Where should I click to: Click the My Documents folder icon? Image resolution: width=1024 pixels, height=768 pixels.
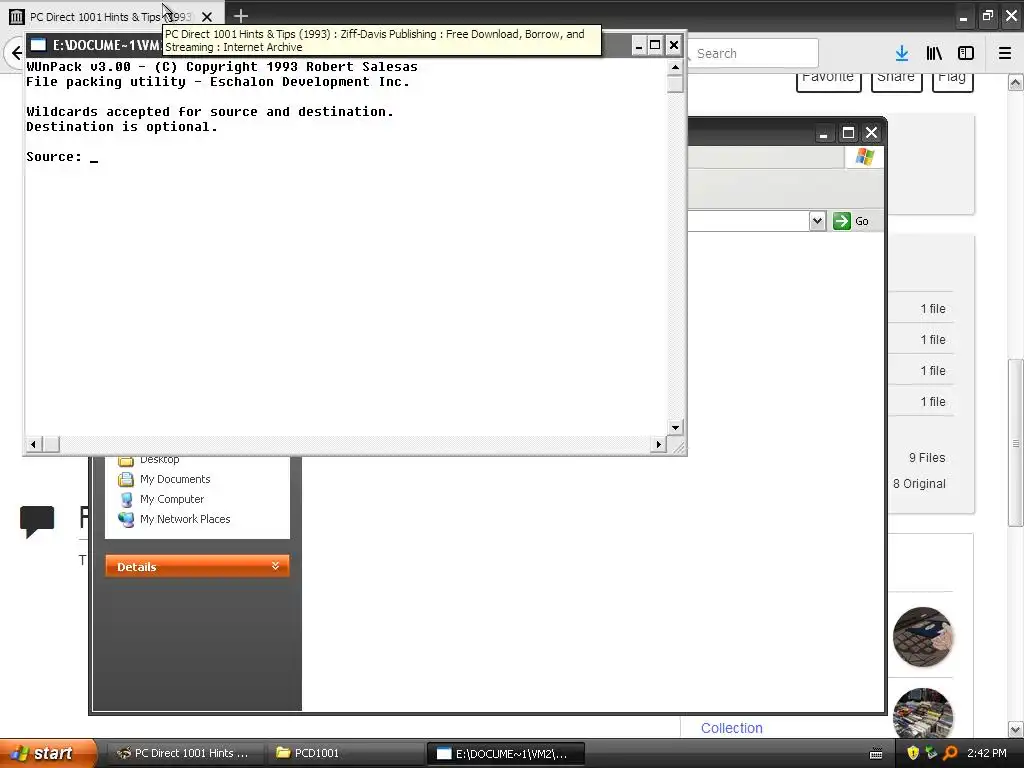pyautogui.click(x=126, y=479)
